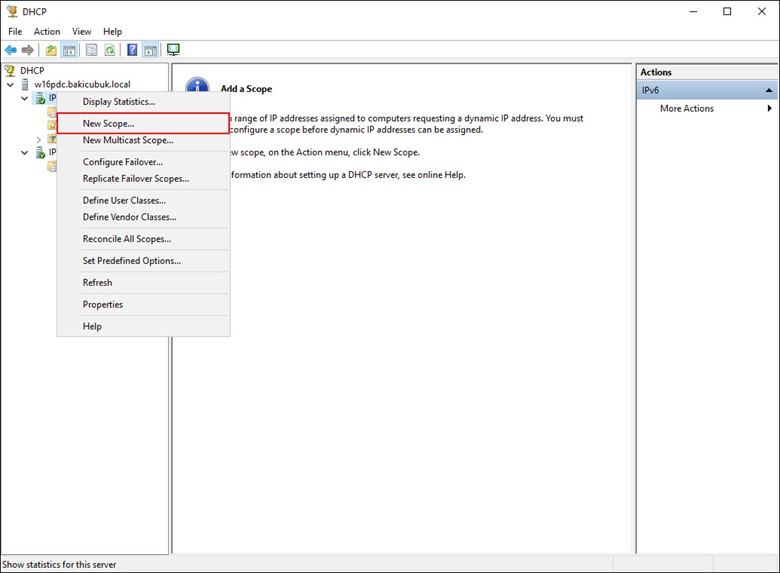Collapse the second IP node chevron
The width and height of the screenshot is (780, 573).
click(x=24, y=153)
